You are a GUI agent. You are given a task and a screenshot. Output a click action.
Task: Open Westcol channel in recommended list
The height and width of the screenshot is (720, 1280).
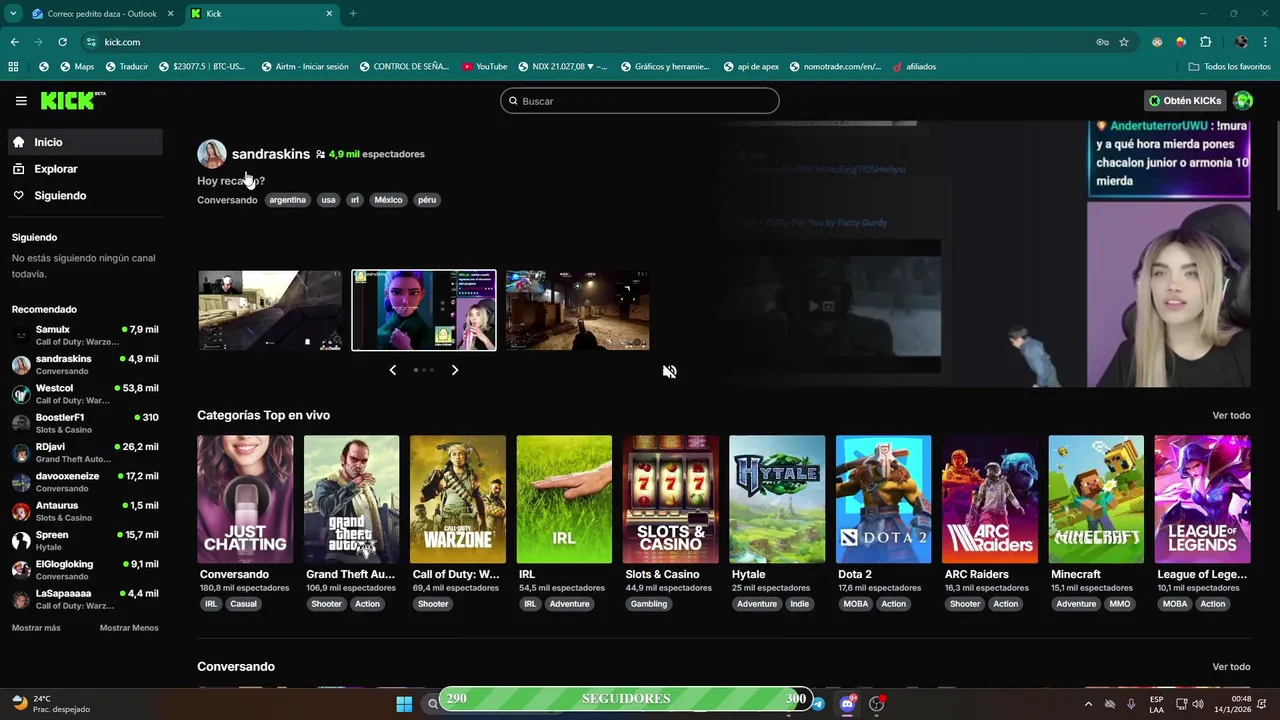point(85,394)
